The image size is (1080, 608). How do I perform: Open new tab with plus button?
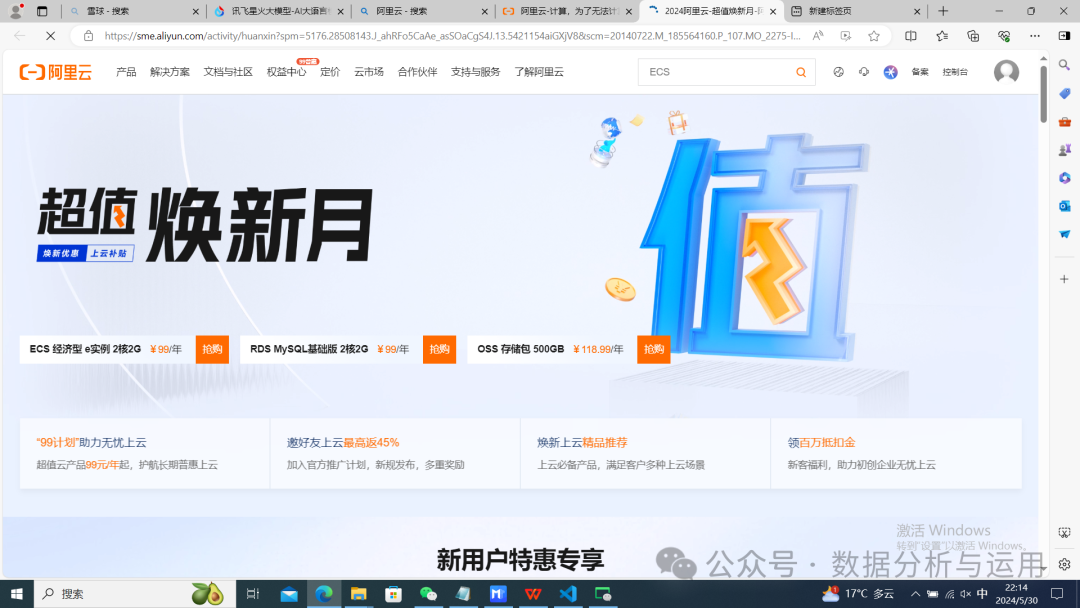[x=943, y=11]
